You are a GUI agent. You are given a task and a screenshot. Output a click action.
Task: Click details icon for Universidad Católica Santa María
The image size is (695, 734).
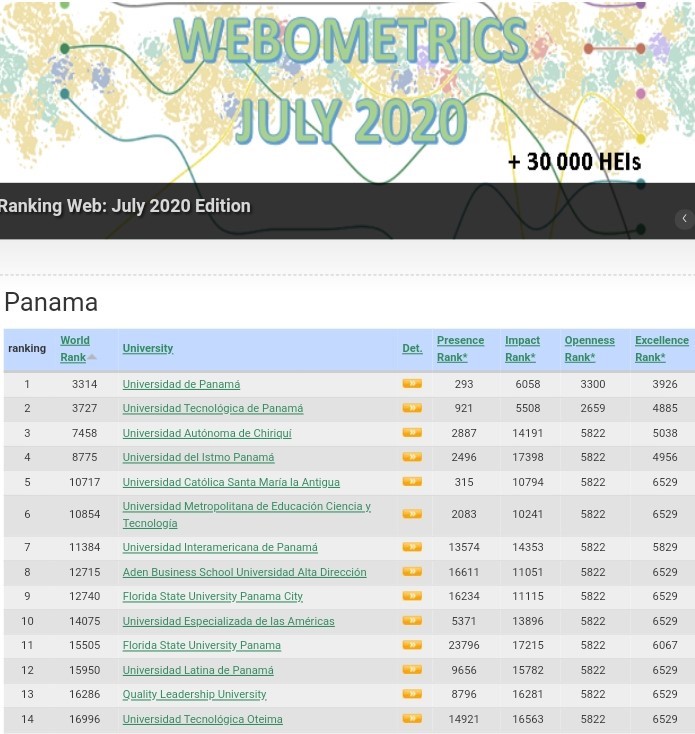point(412,482)
